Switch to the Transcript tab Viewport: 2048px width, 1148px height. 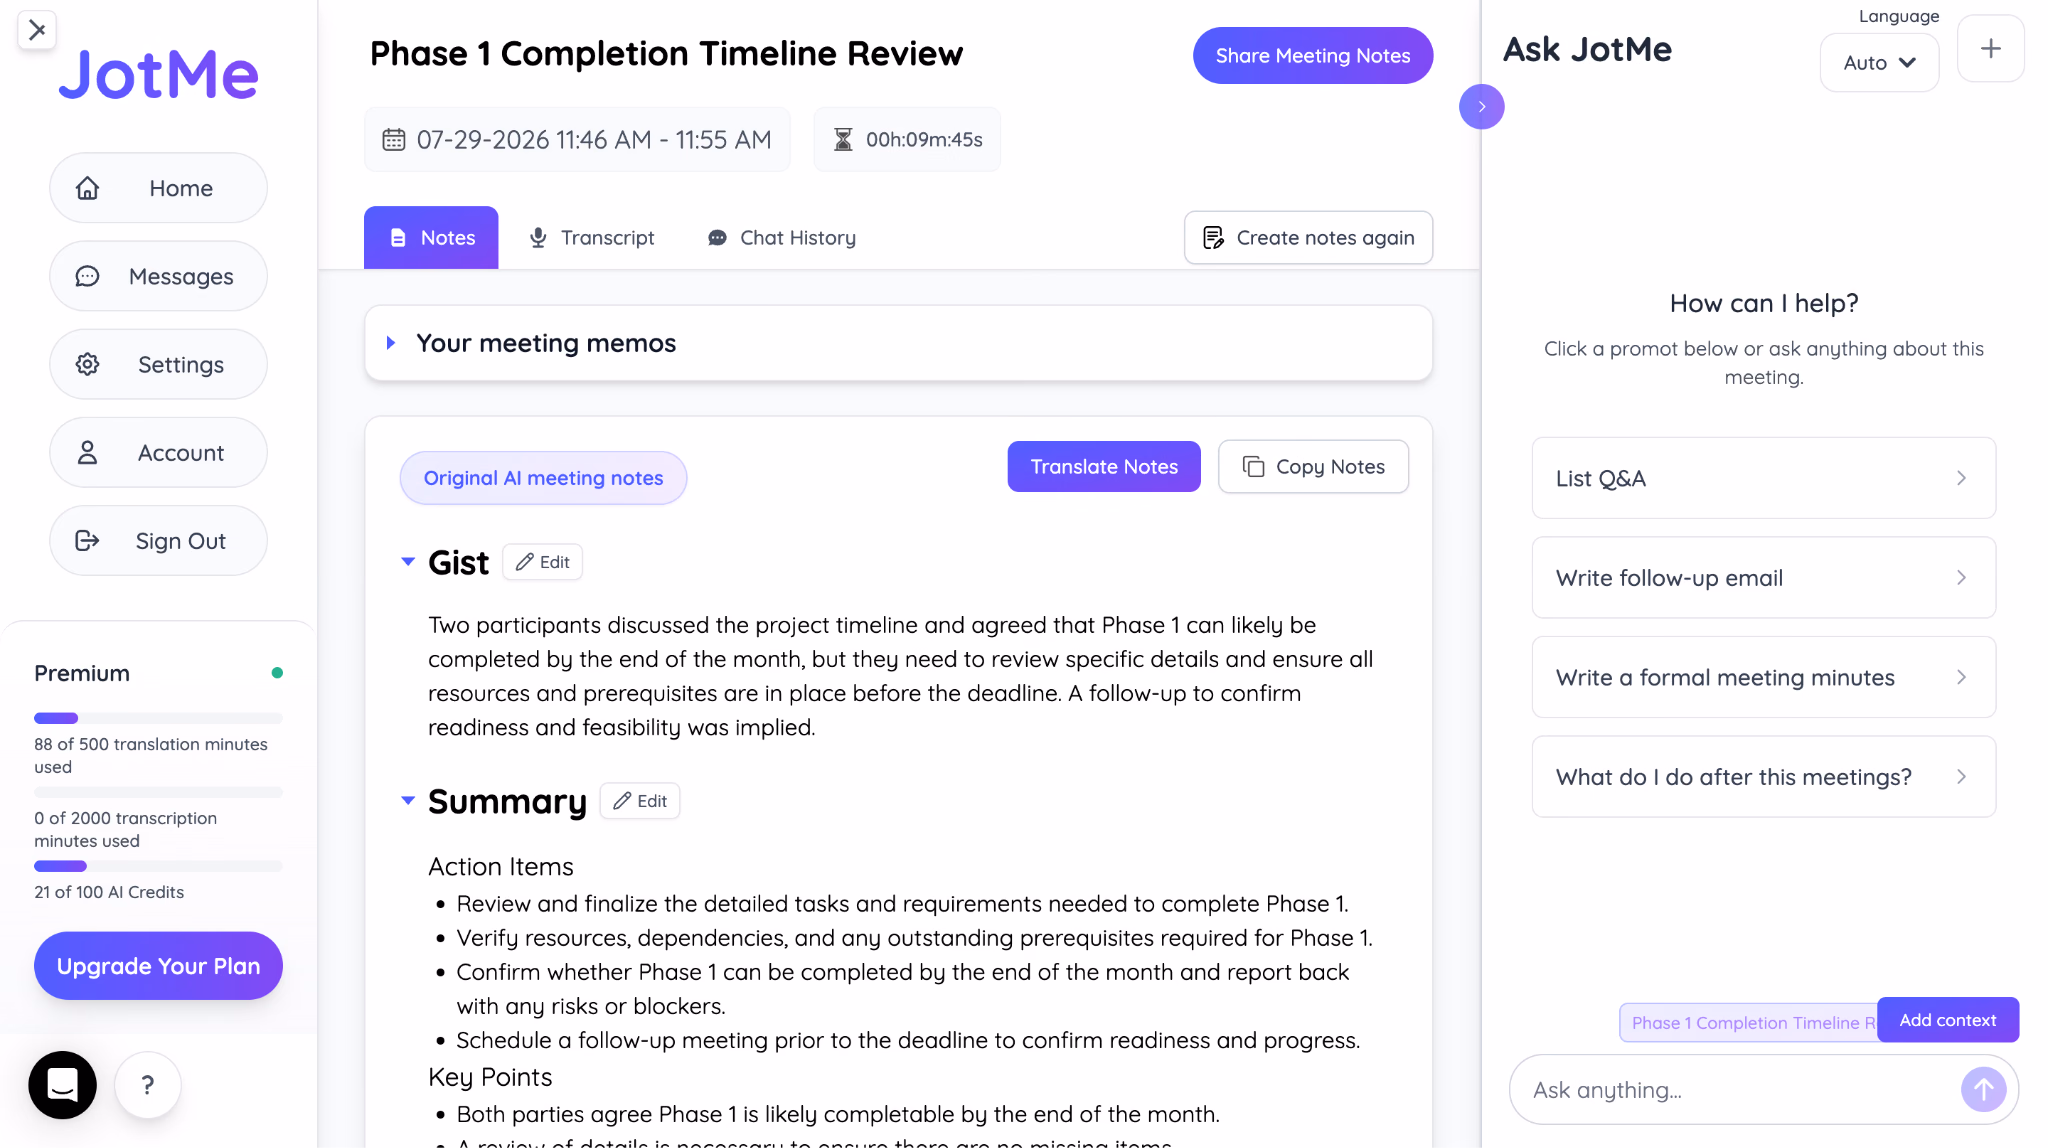coord(592,238)
